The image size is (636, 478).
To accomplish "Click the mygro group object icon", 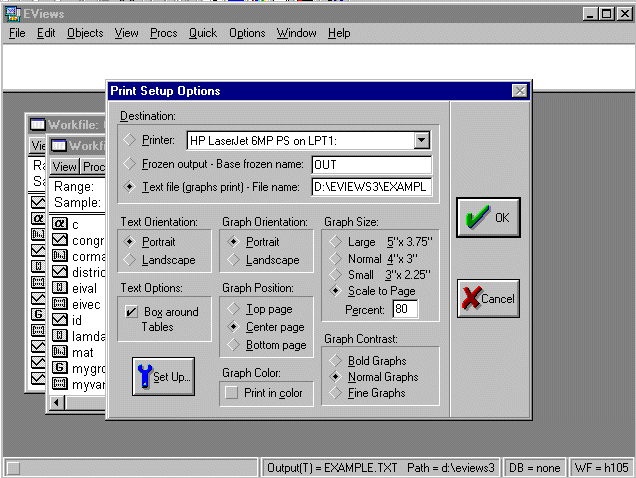I will 59,368.
